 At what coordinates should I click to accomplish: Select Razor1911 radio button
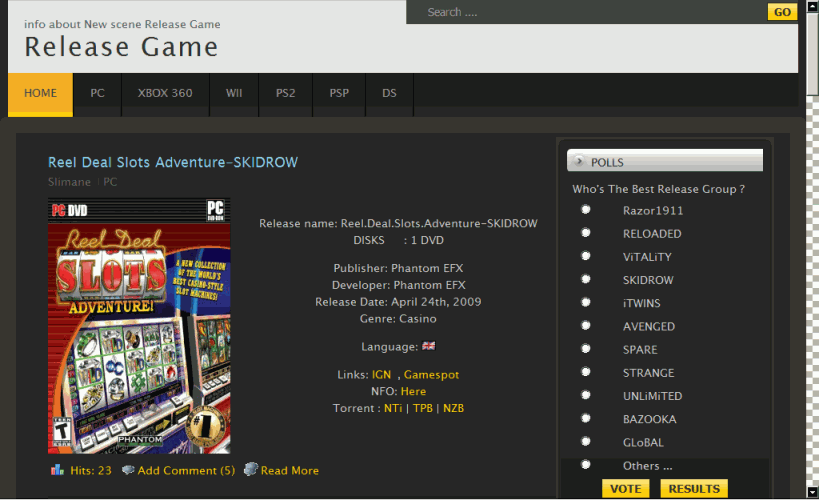(586, 210)
